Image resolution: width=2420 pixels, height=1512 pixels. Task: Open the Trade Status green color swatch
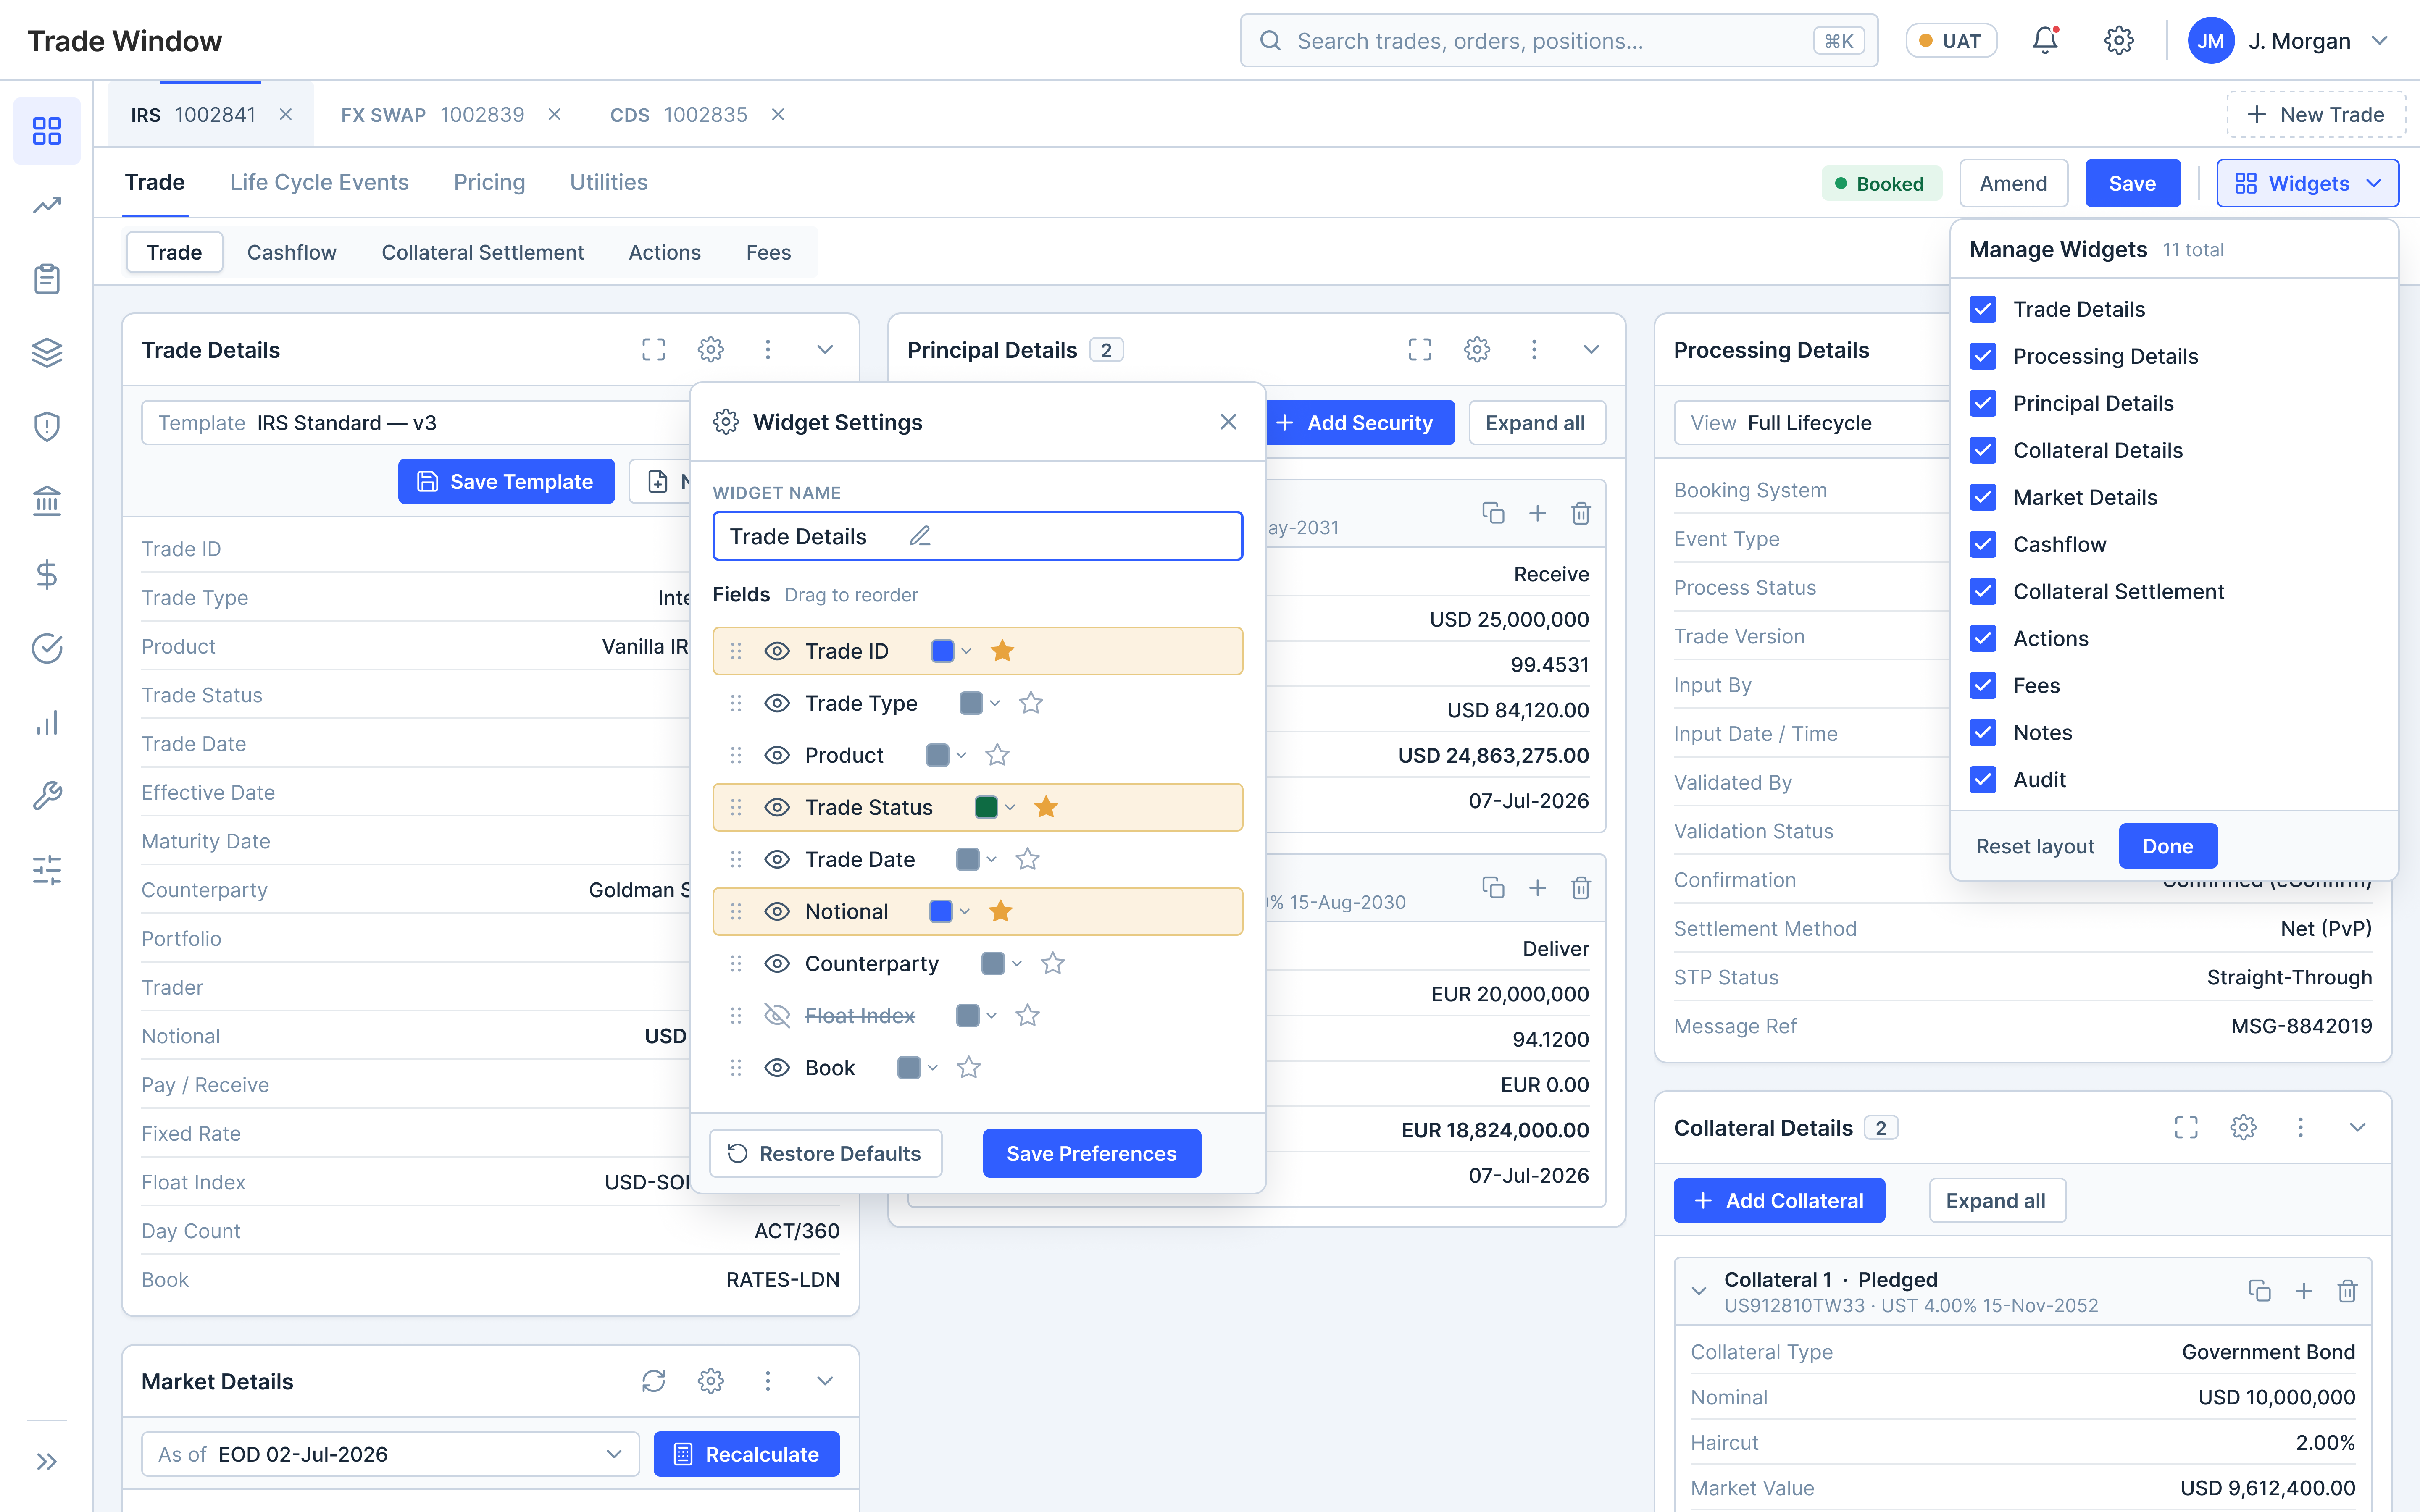pos(986,807)
